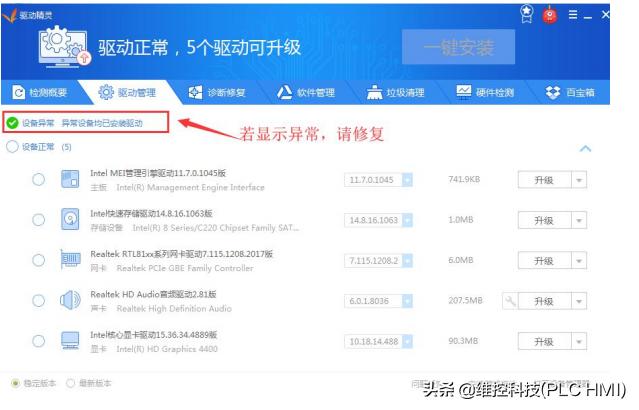The height and width of the screenshot is (410, 639).
Task: Click the computer gear header icon
Action: pos(64,46)
